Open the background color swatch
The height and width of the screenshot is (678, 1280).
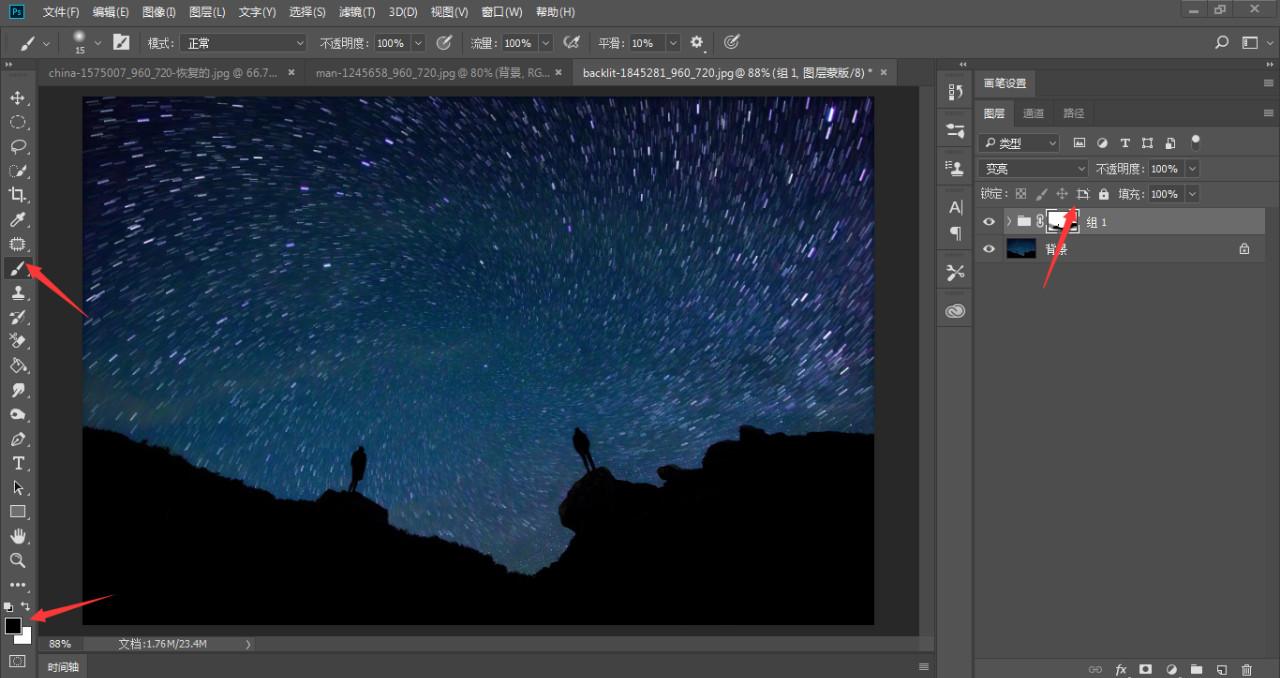[x=27, y=639]
